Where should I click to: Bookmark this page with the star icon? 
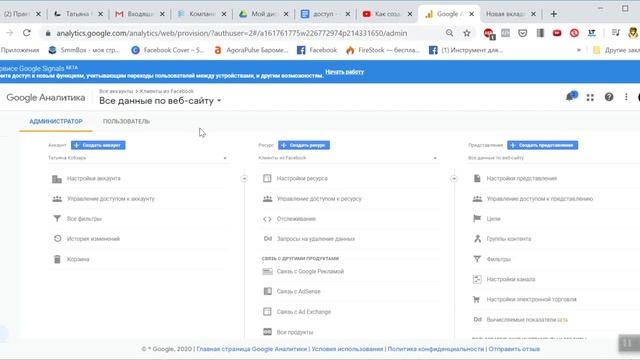tap(467, 33)
